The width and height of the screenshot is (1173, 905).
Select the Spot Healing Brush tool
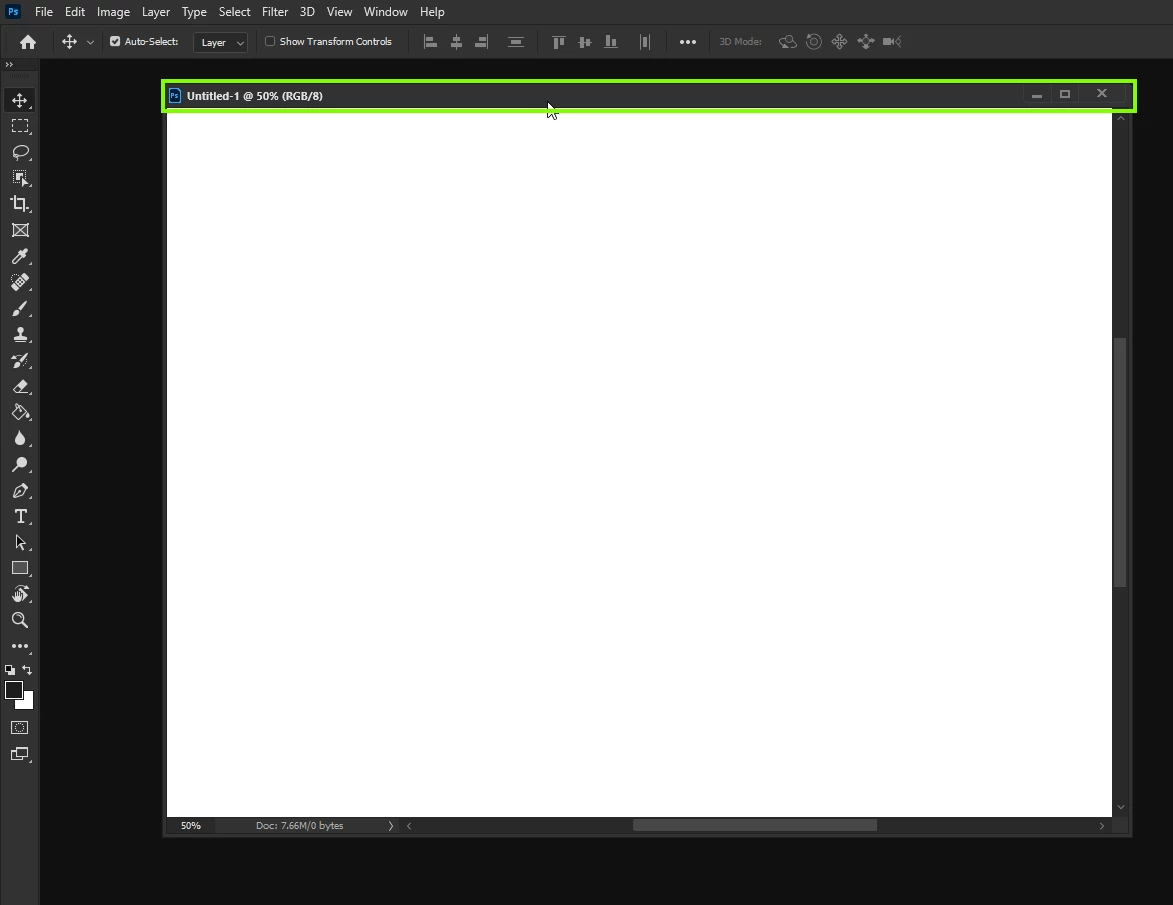pos(20,282)
